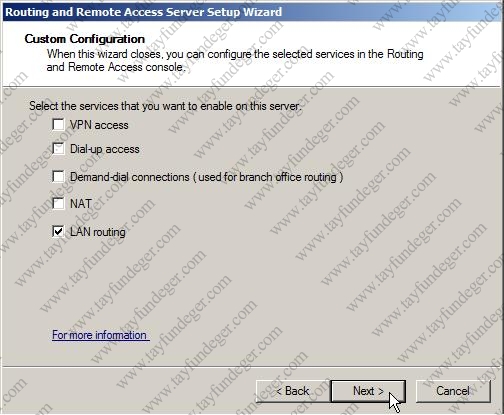Enable the VPN access checkbox
The width and height of the screenshot is (504, 415).
click(x=58, y=125)
